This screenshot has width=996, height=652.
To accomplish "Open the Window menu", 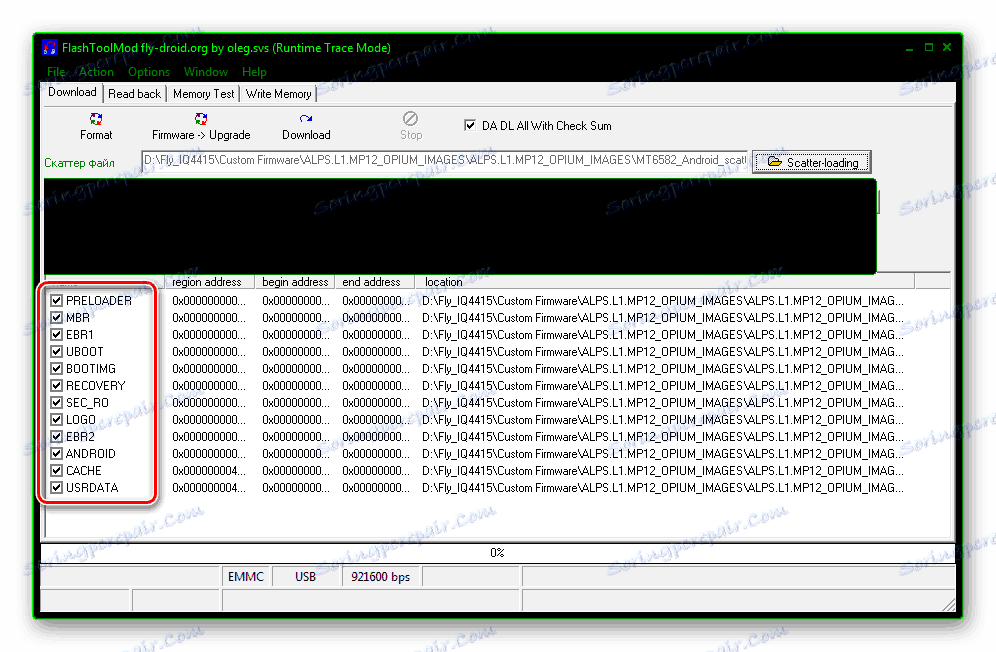I will 206,72.
